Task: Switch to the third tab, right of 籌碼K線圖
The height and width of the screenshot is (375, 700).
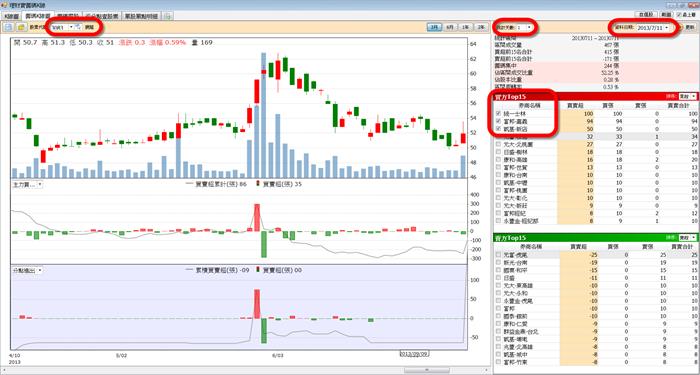Action: pos(69,16)
